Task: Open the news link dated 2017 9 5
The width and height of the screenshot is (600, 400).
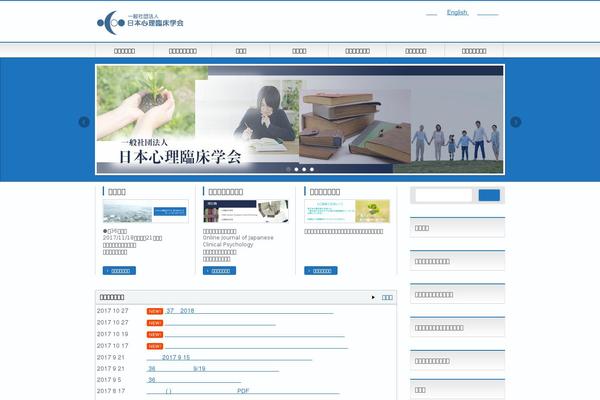Action: pos(194,380)
